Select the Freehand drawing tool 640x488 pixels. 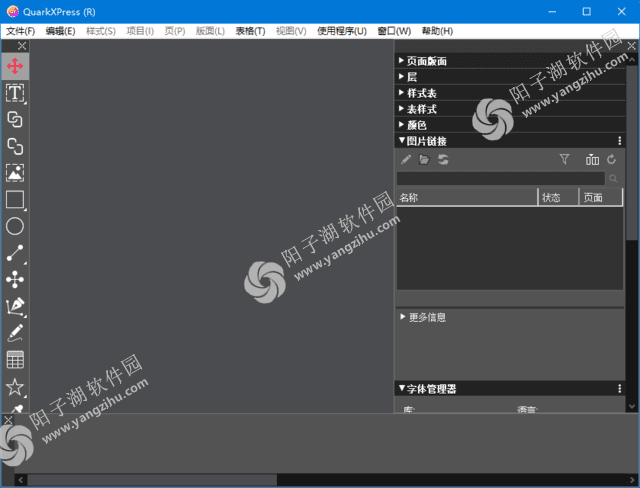(x=15, y=333)
